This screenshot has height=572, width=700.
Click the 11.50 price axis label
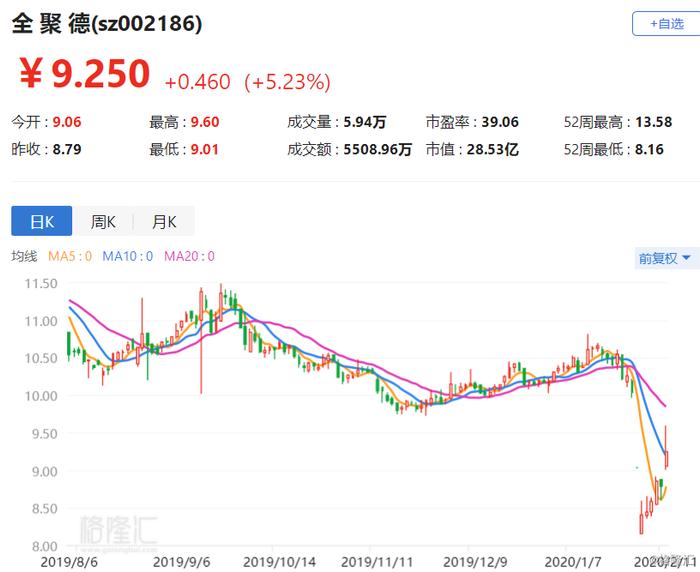41,284
